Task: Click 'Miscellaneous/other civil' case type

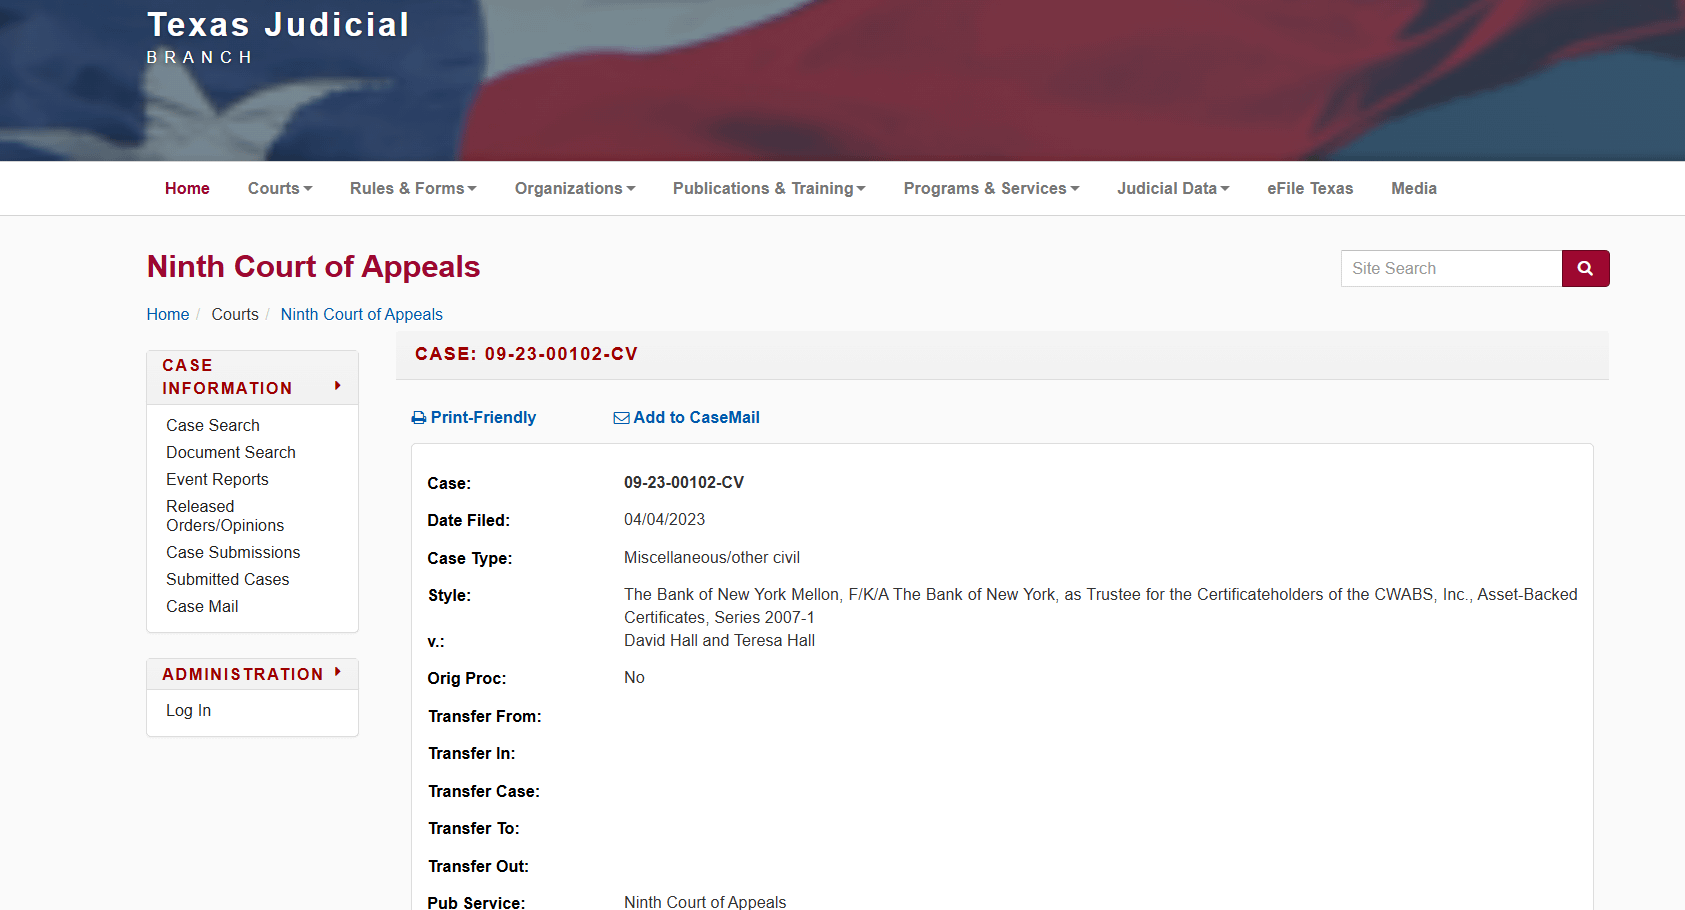Action: click(x=712, y=557)
